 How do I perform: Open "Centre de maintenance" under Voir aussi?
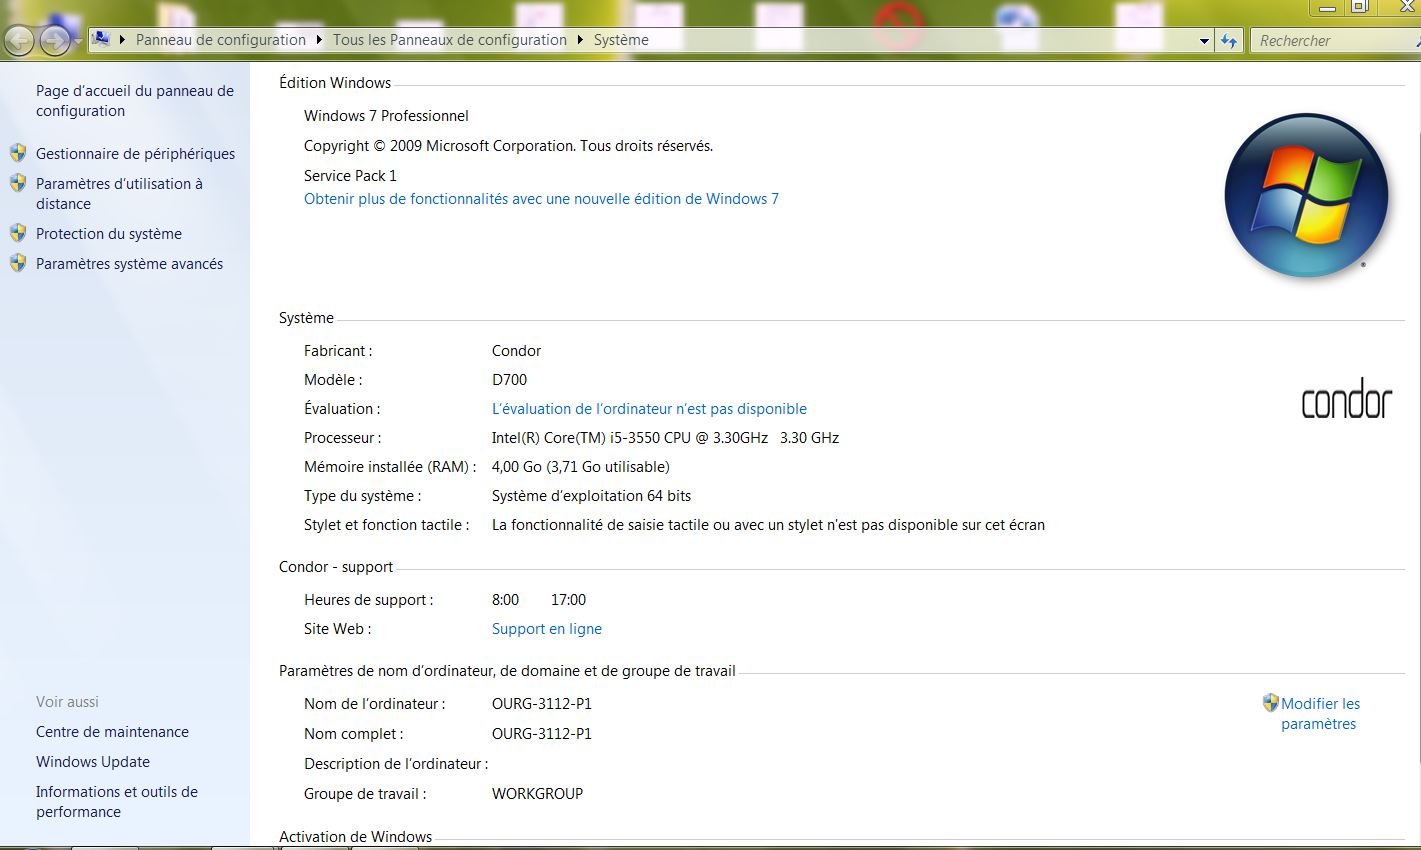coord(112,732)
